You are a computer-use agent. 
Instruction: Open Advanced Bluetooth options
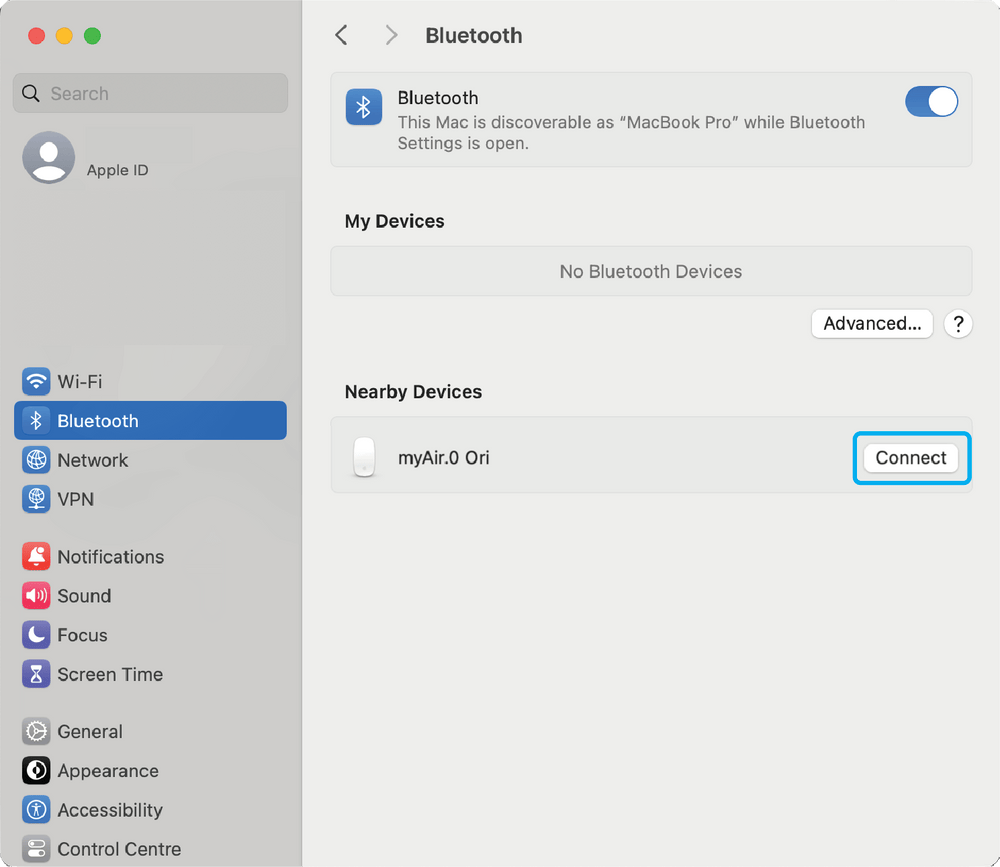coord(871,324)
